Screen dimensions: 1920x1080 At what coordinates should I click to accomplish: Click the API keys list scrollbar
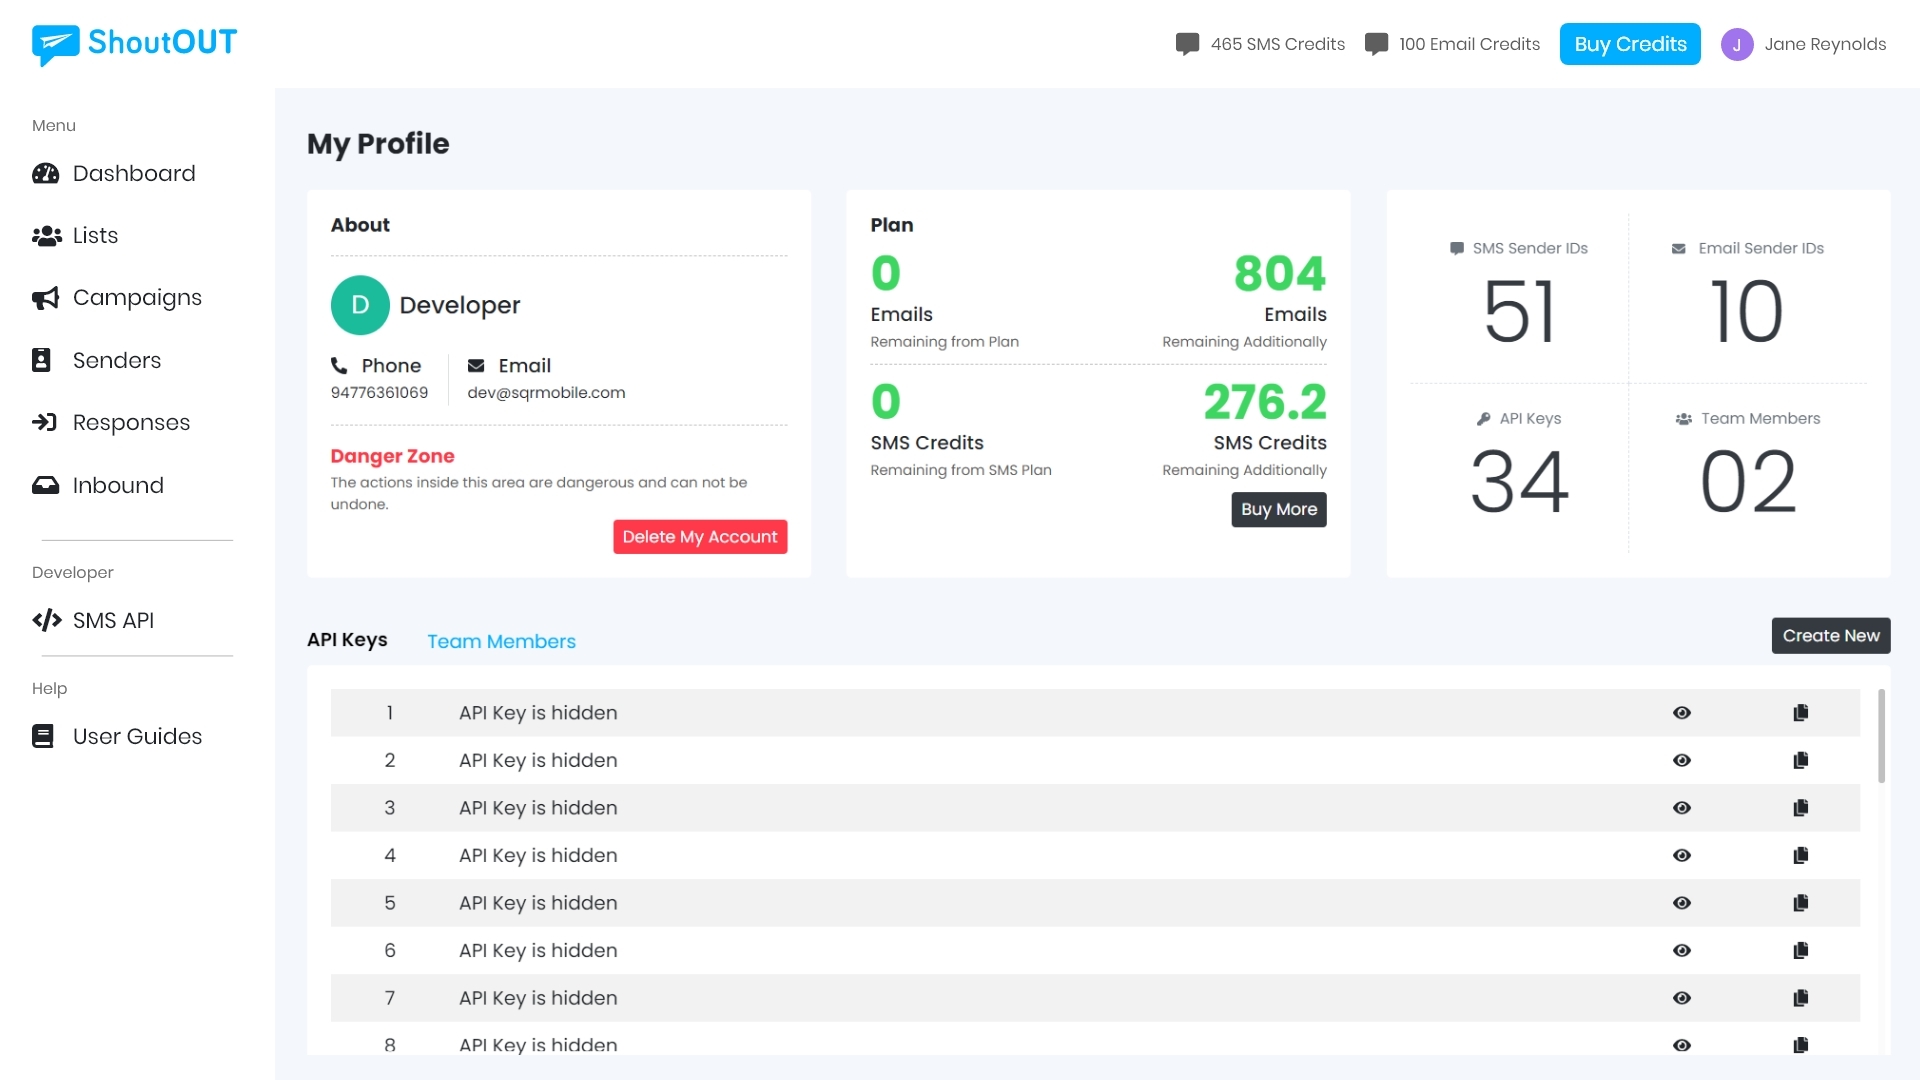pyautogui.click(x=1880, y=736)
